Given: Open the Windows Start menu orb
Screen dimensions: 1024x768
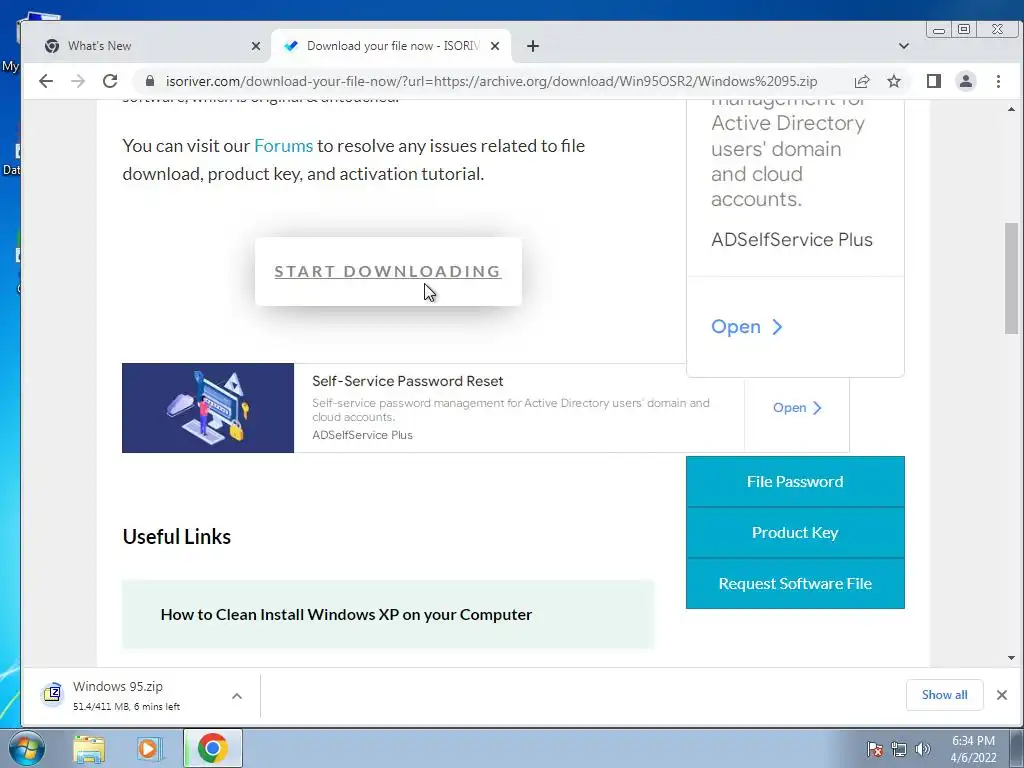Looking at the screenshot, I should click(25, 748).
